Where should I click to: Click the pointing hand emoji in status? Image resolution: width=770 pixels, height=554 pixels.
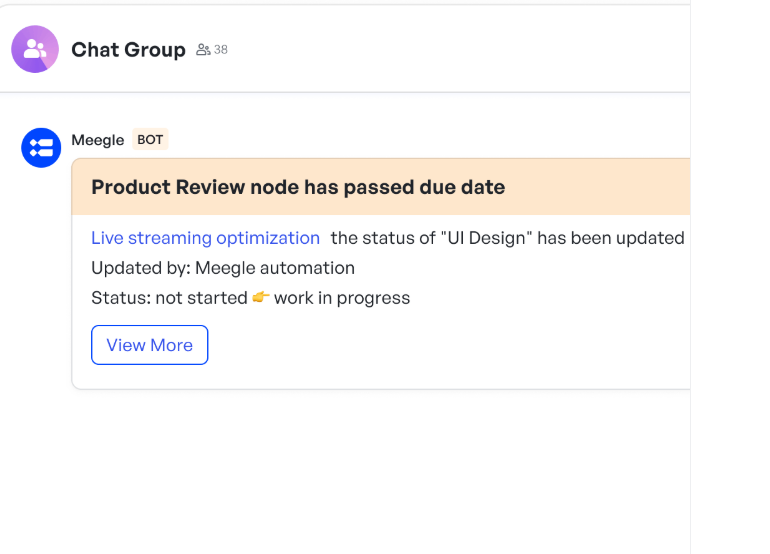261,297
